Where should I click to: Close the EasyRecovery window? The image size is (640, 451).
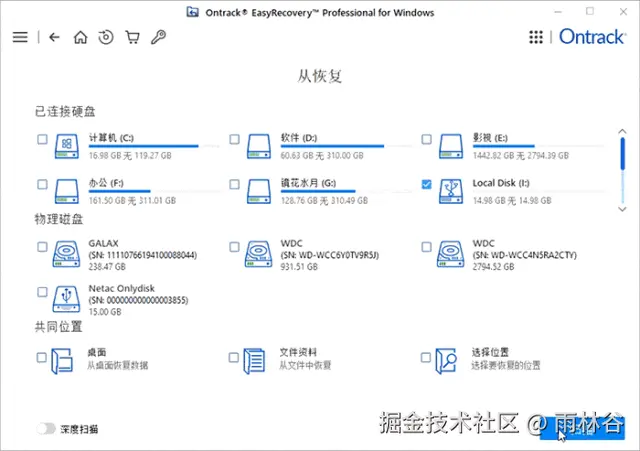pyautogui.click(x=623, y=12)
